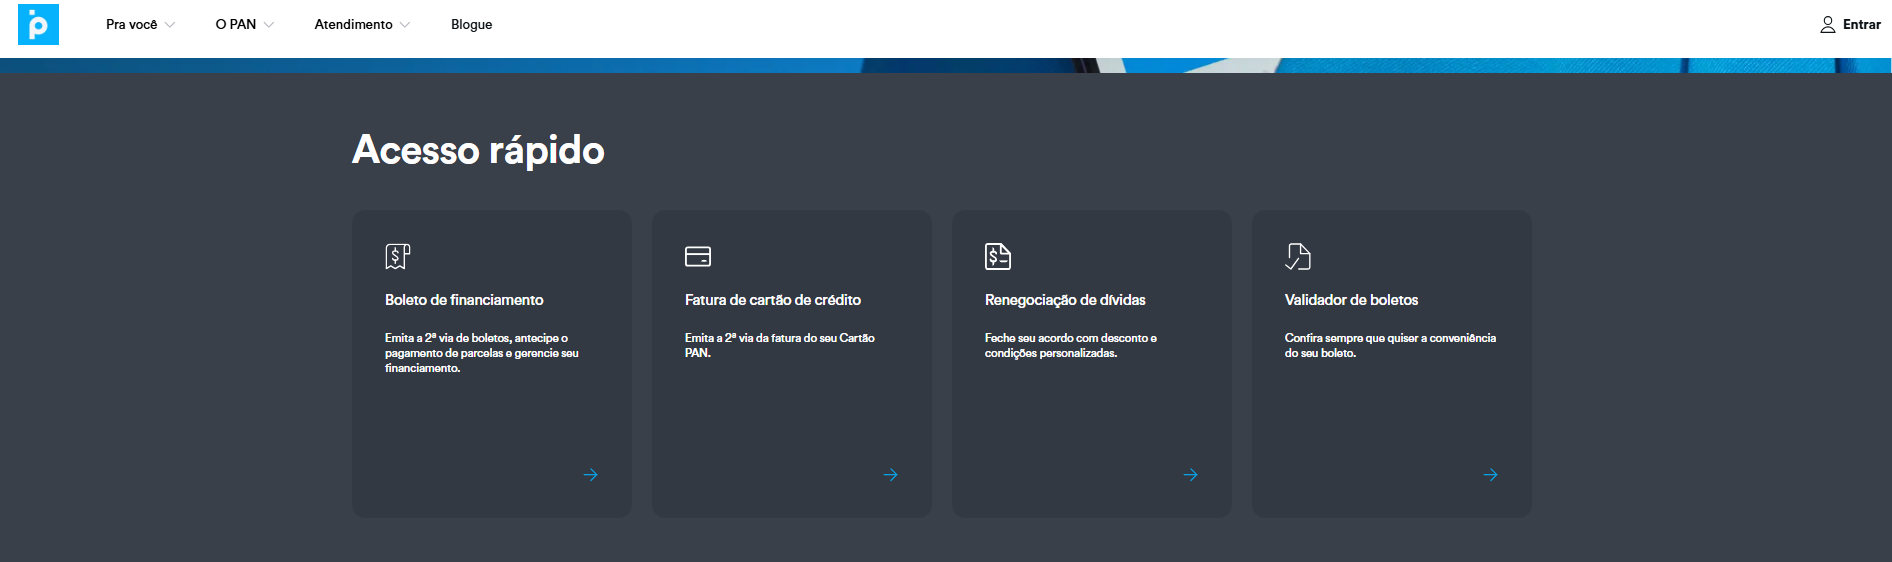Screen dimensions: 1892x562
Task: Click the Entrar login link
Action: pos(1861,25)
